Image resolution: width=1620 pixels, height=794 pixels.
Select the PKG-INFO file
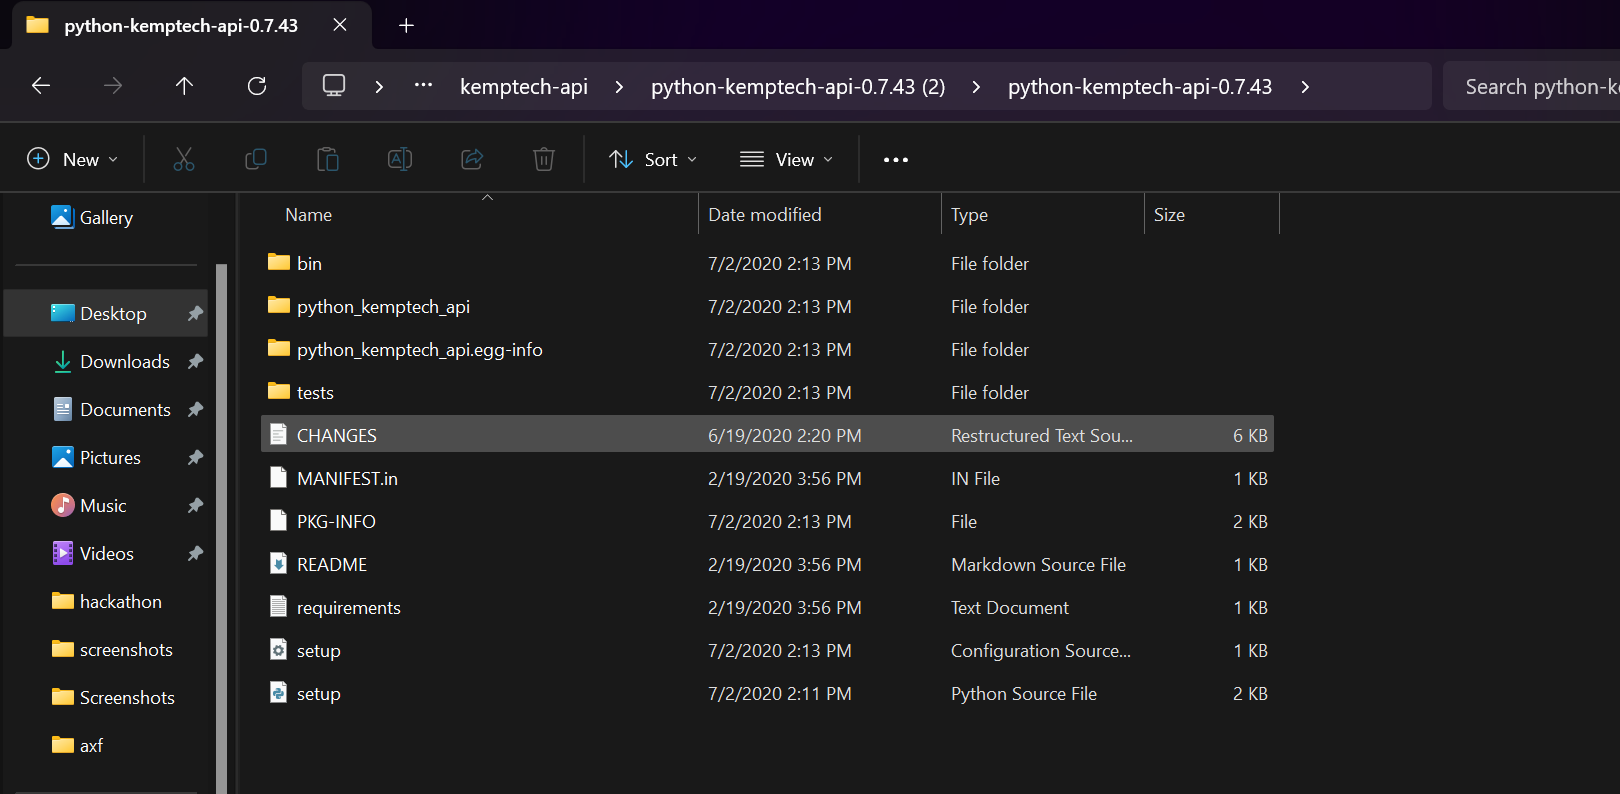(767, 522)
